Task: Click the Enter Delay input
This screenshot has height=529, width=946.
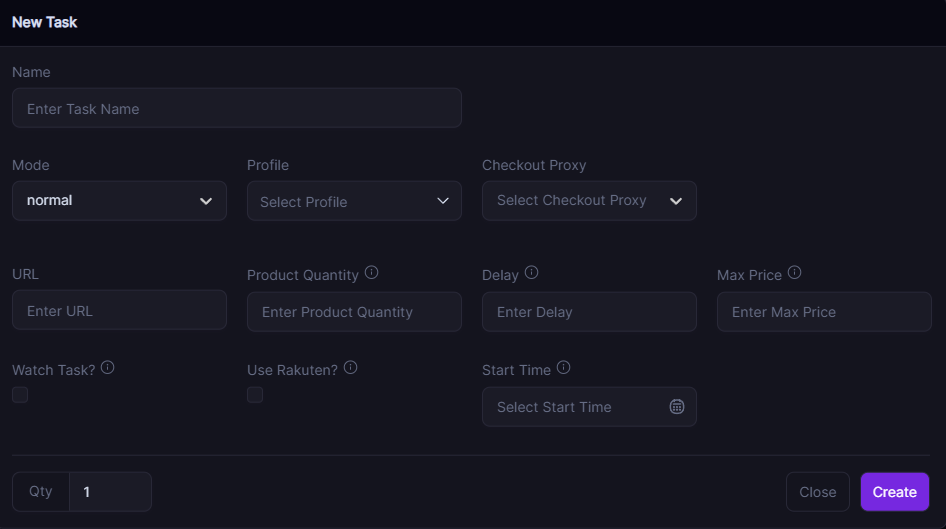Action: tap(589, 312)
